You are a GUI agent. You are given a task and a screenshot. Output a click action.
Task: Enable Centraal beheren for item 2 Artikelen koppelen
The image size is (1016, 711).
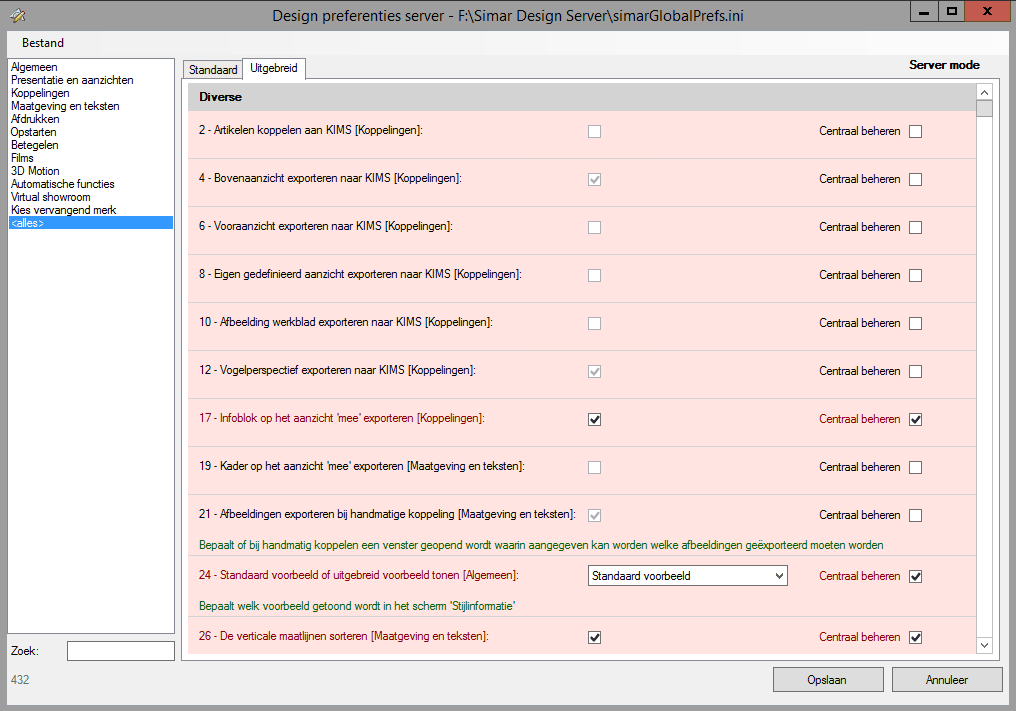(915, 131)
